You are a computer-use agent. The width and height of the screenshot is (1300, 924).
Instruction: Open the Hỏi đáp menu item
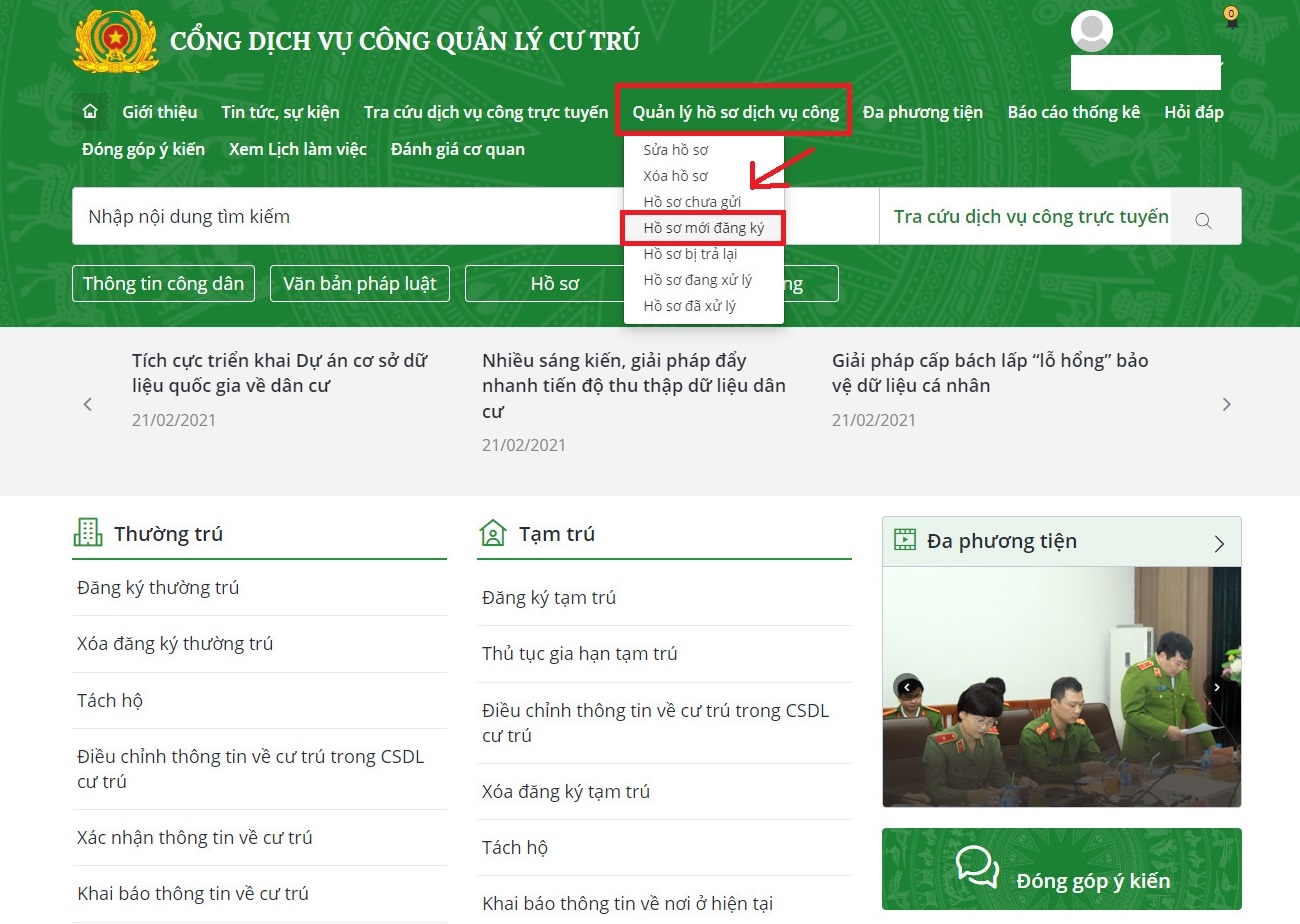1194,111
